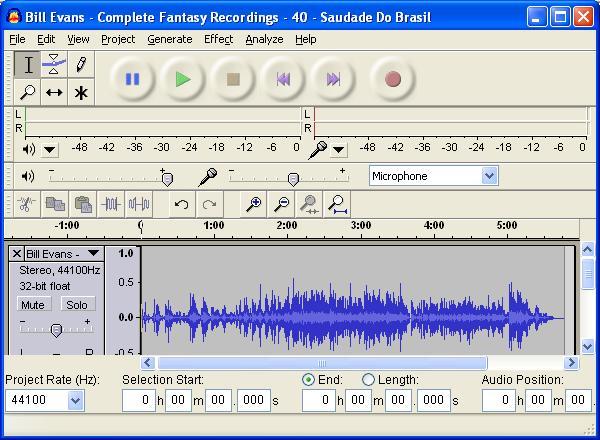Click the Fit project in window icon
This screenshot has height=440, width=600.
click(x=337, y=204)
